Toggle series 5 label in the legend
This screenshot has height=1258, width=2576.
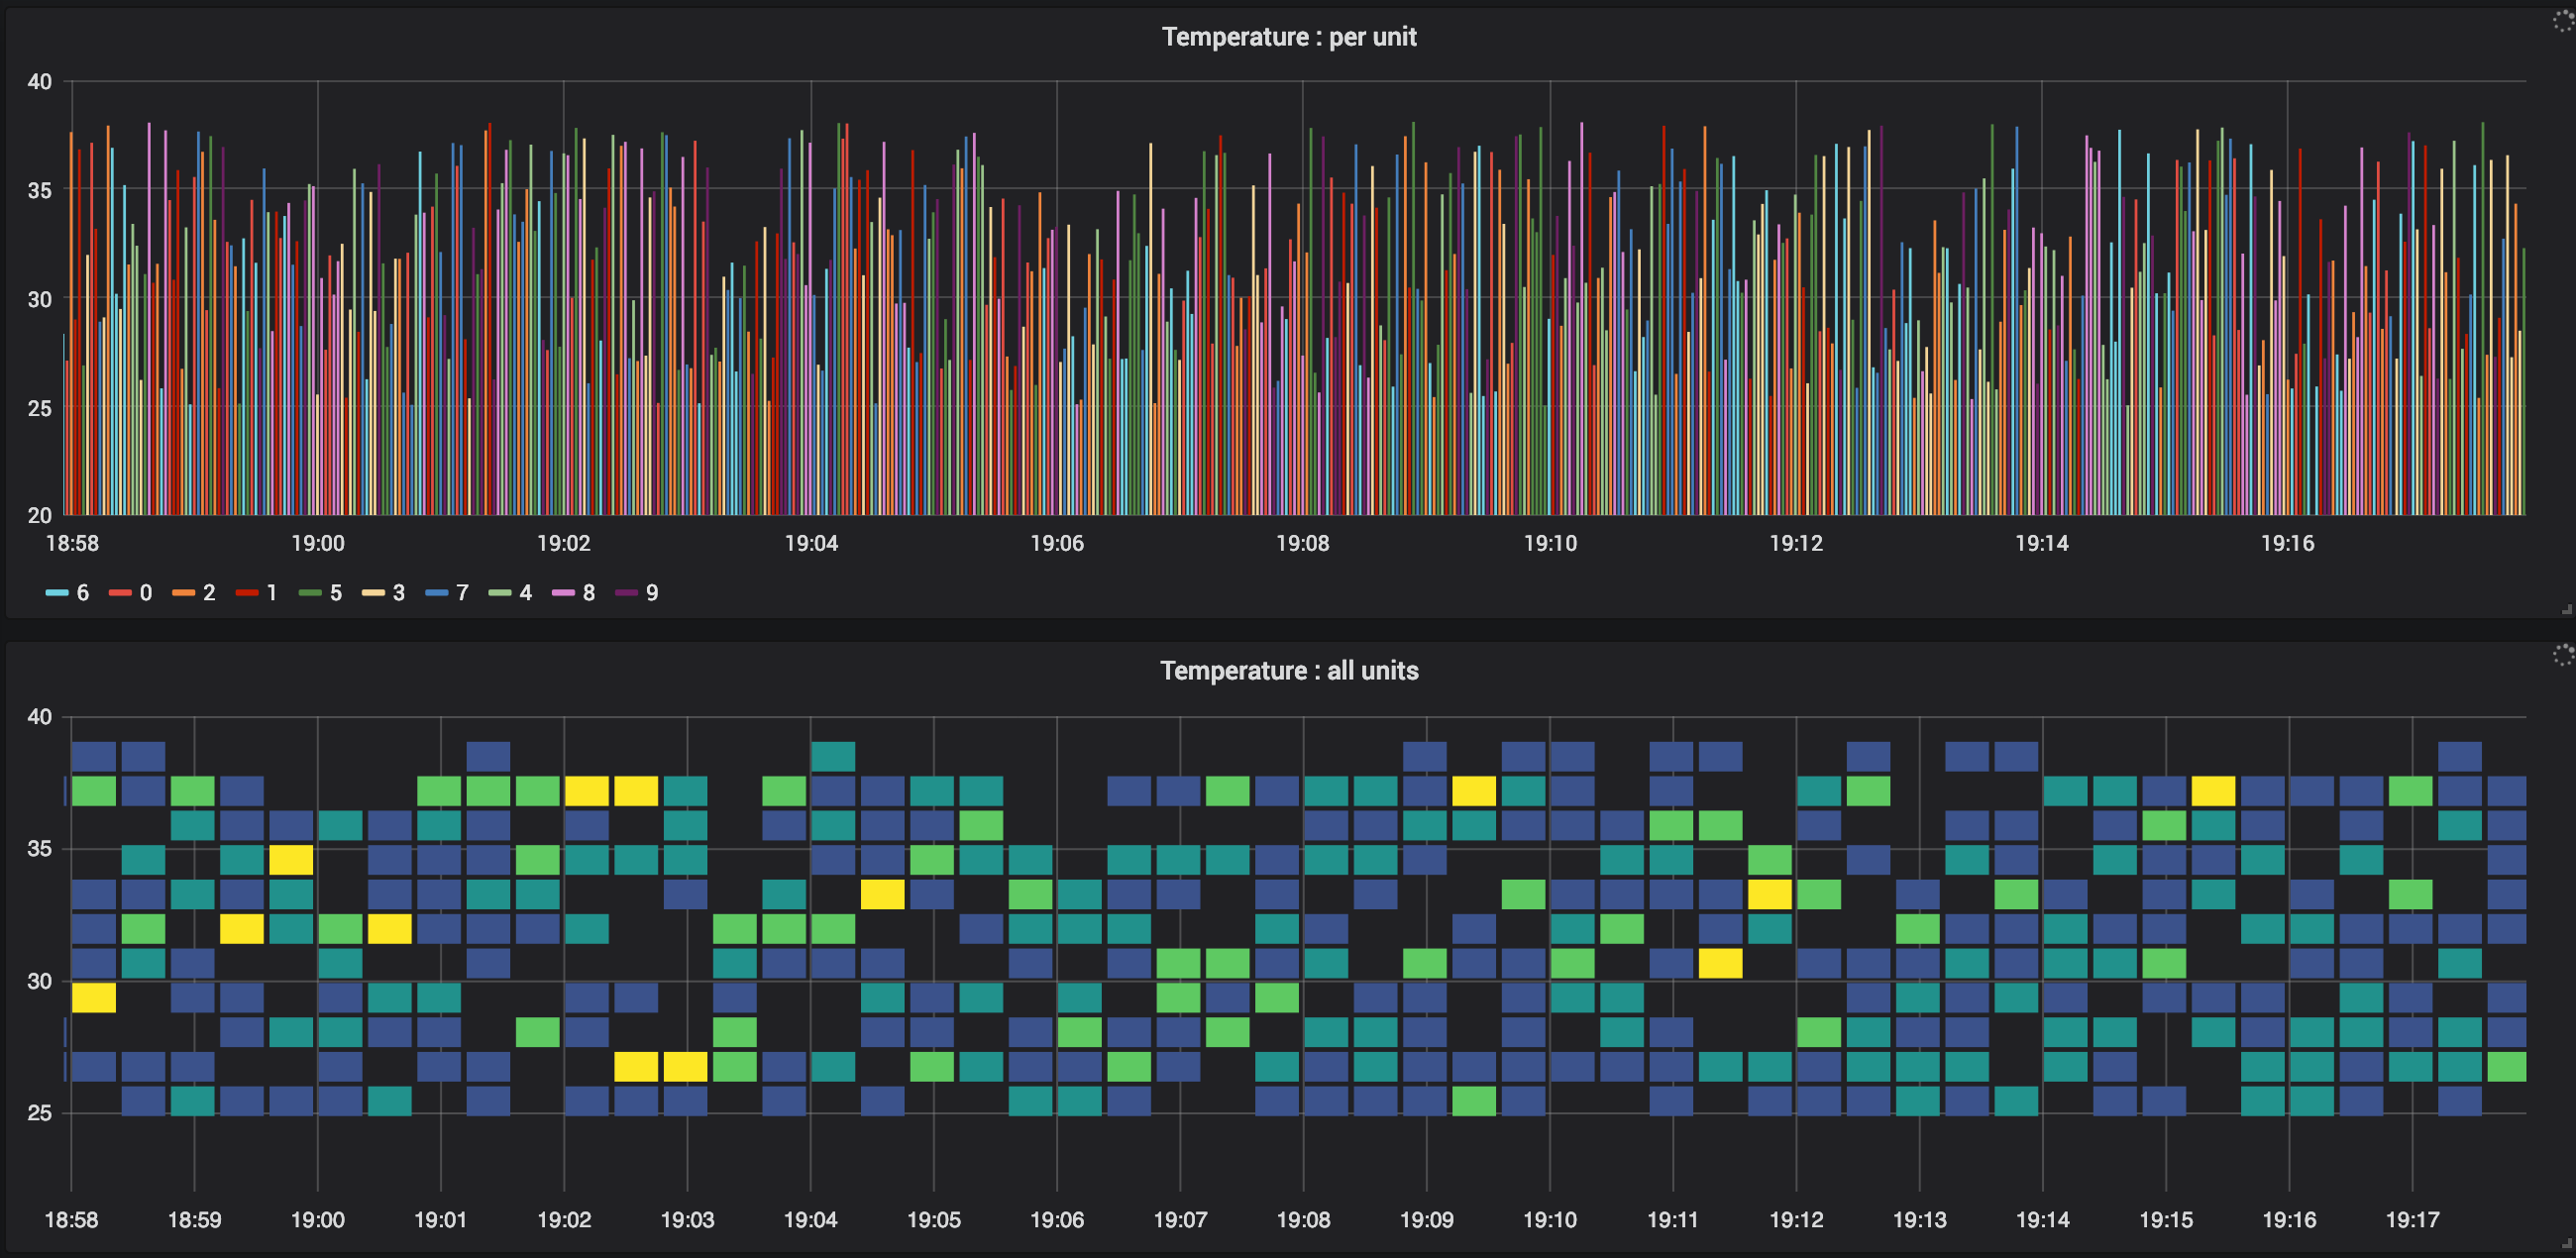click(x=336, y=593)
